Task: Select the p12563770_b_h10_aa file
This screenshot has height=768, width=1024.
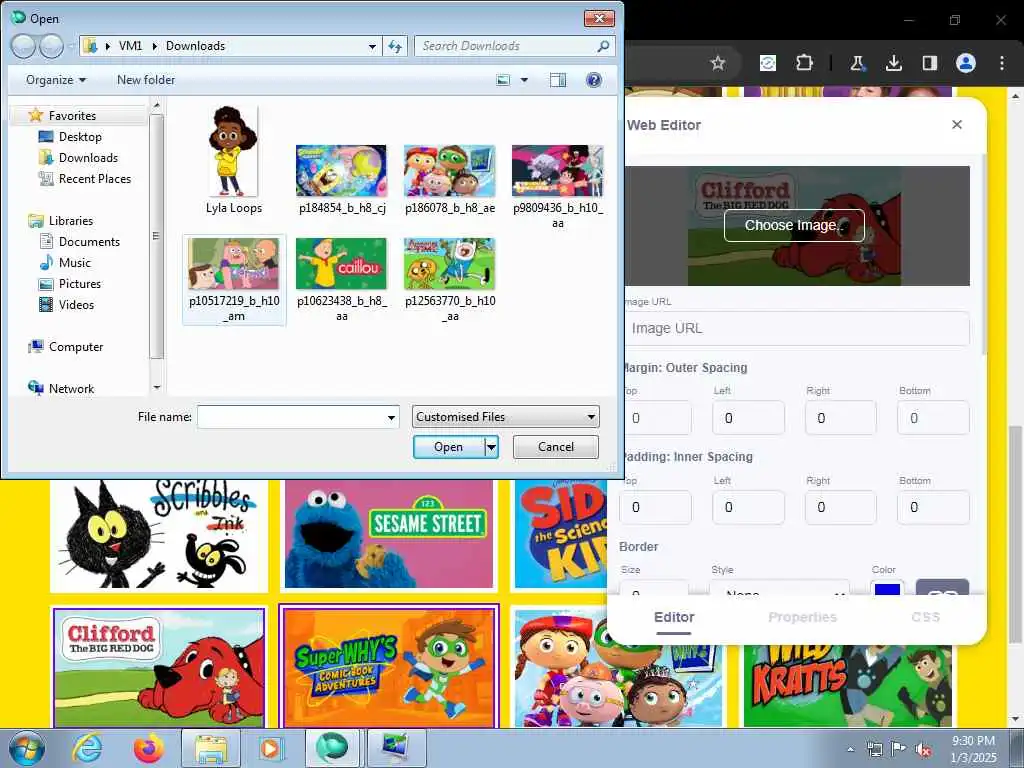Action: click(450, 280)
